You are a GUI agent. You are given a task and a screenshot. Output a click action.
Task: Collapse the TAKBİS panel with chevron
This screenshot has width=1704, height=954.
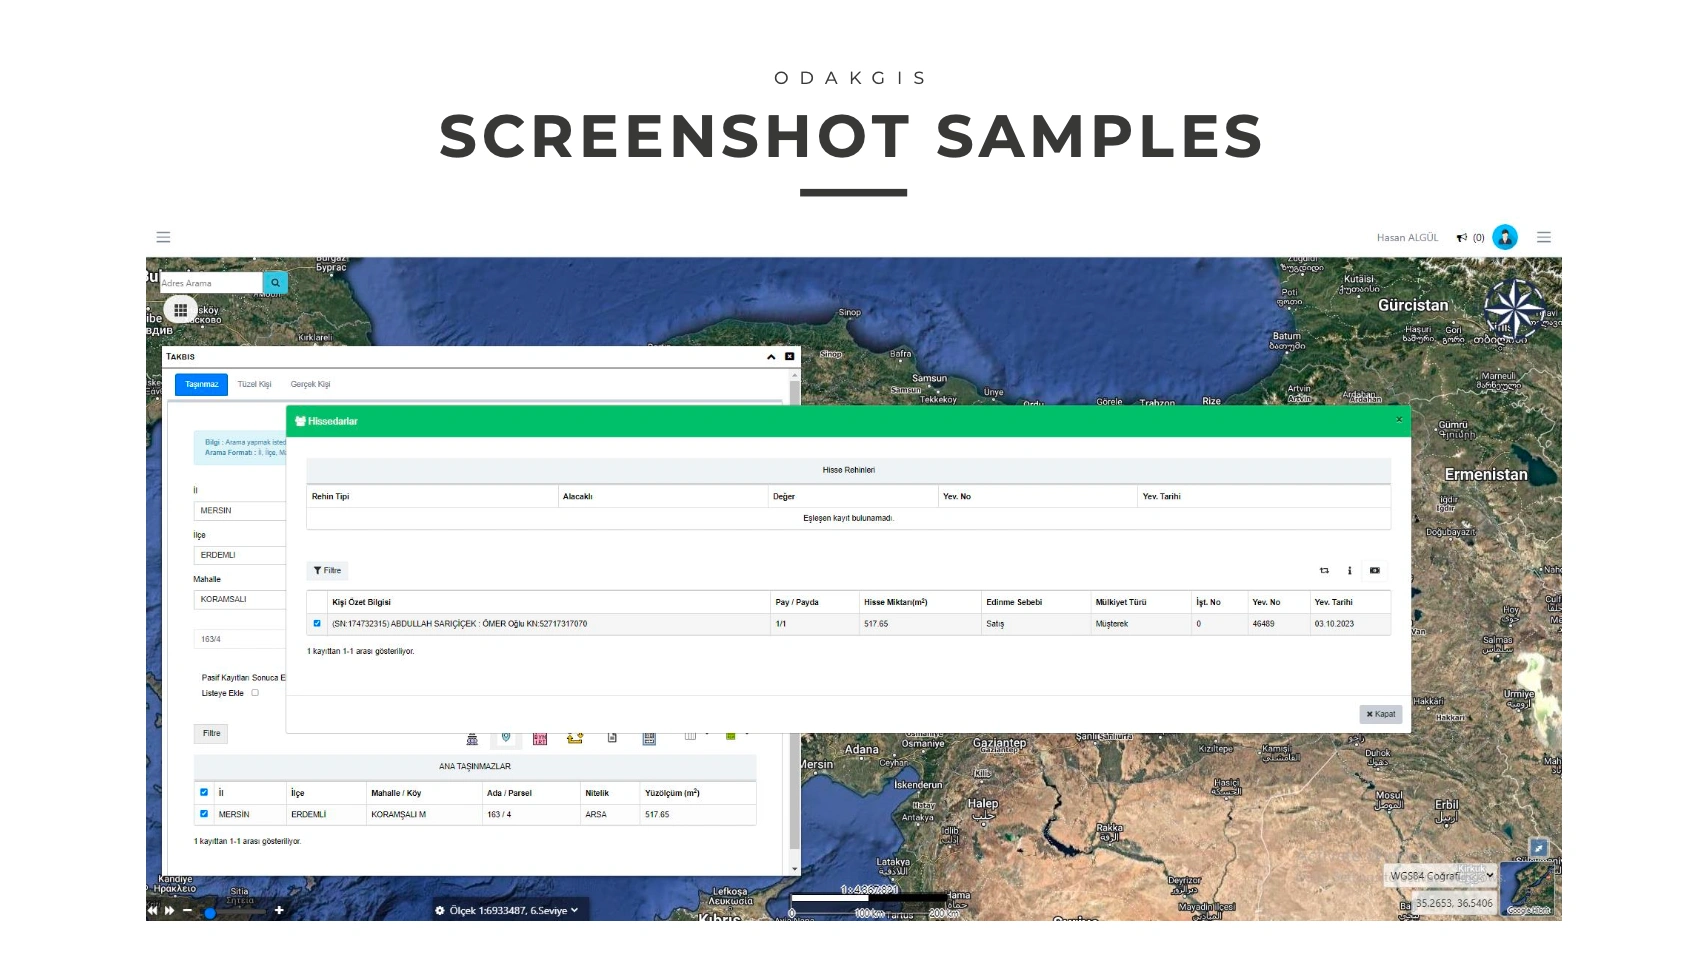point(771,357)
